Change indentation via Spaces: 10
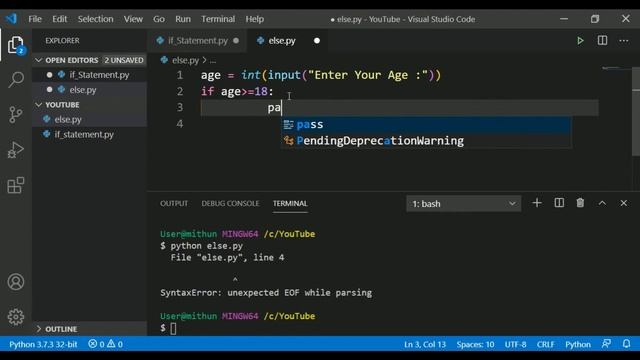 point(475,344)
